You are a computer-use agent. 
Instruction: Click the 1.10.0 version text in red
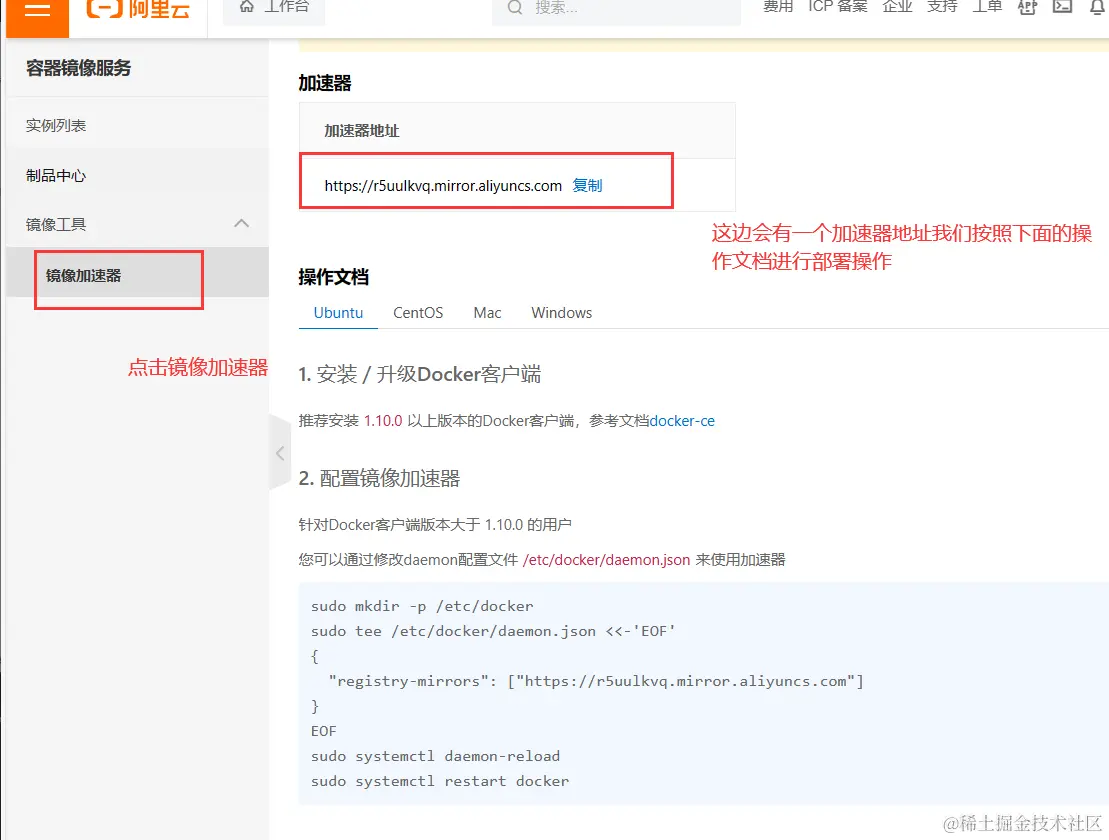[x=383, y=421]
